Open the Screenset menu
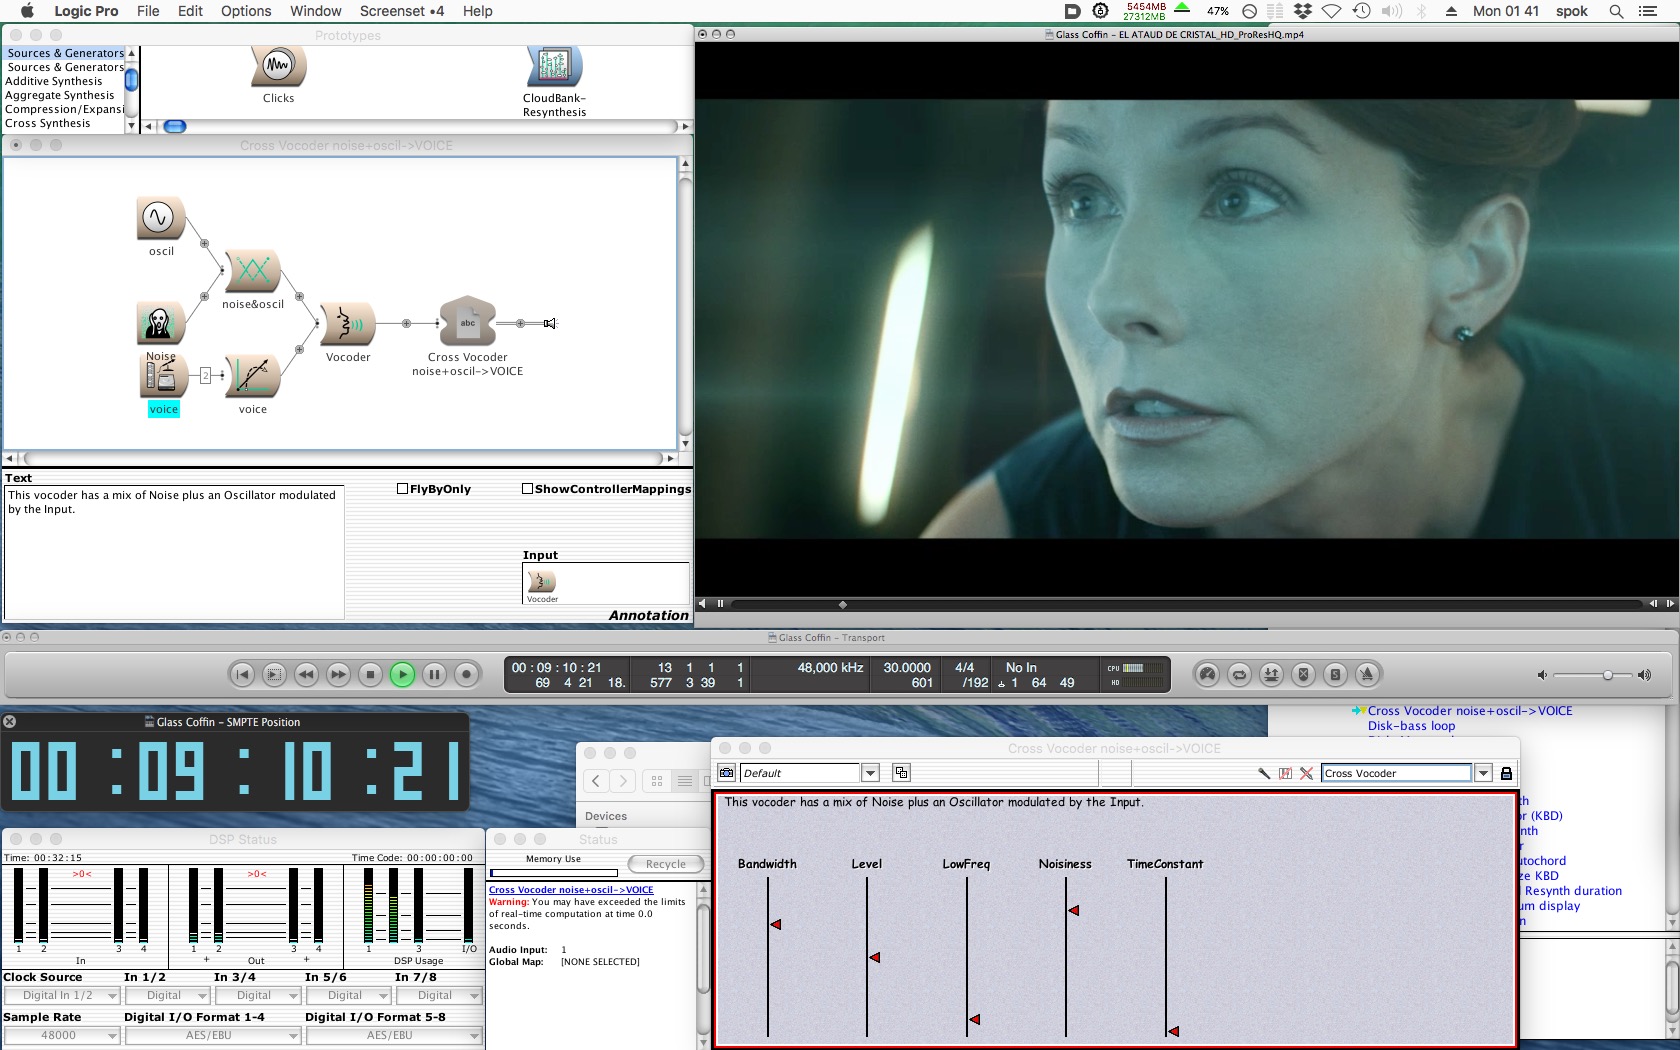 (x=402, y=11)
